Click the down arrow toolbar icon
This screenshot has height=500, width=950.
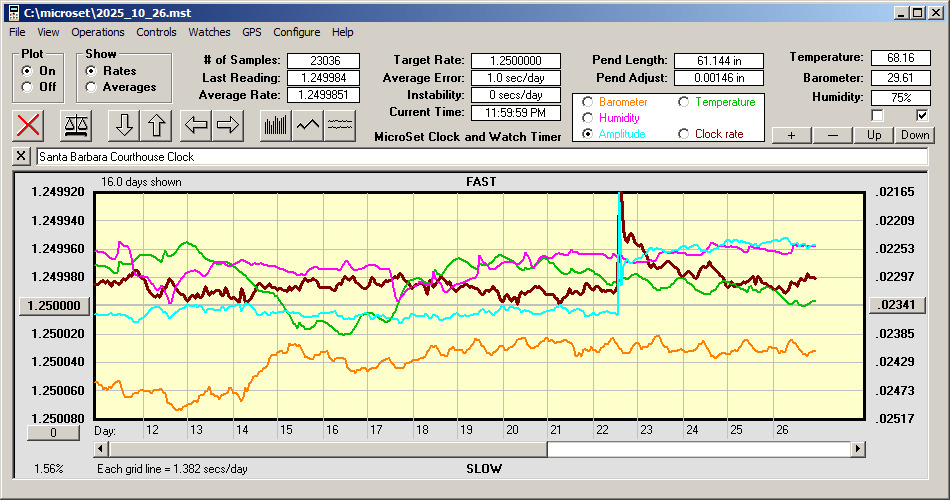(x=124, y=125)
